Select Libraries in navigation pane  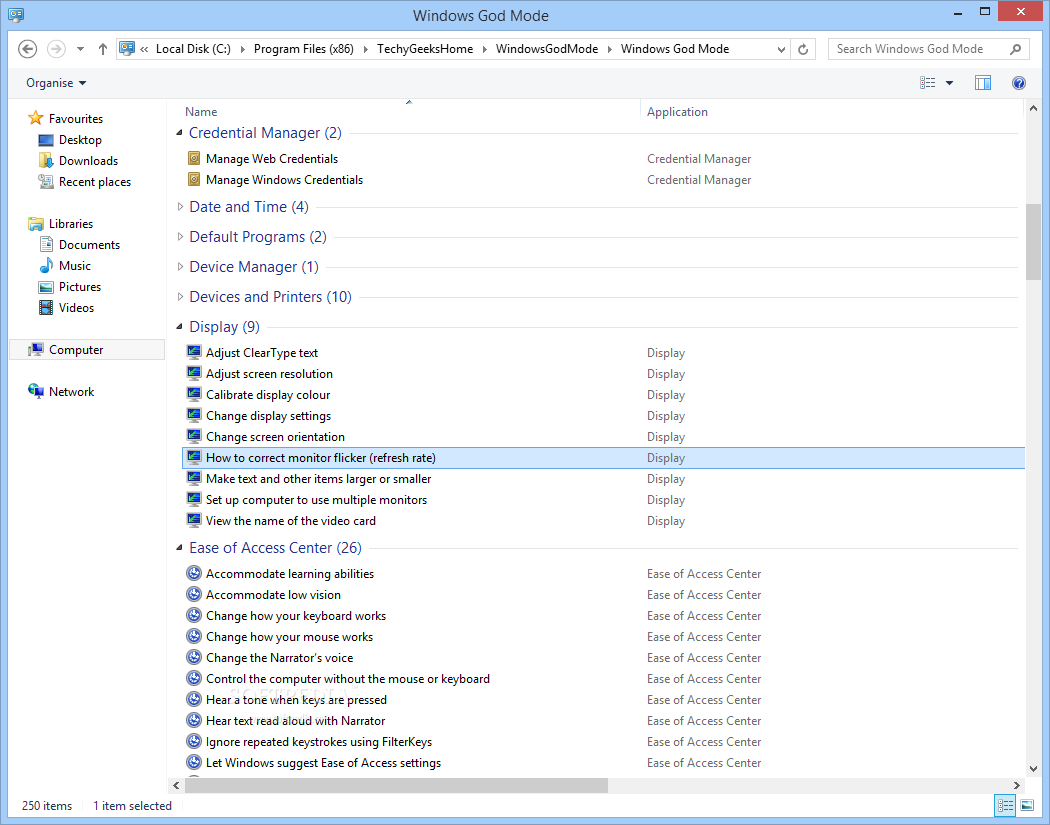pos(70,224)
